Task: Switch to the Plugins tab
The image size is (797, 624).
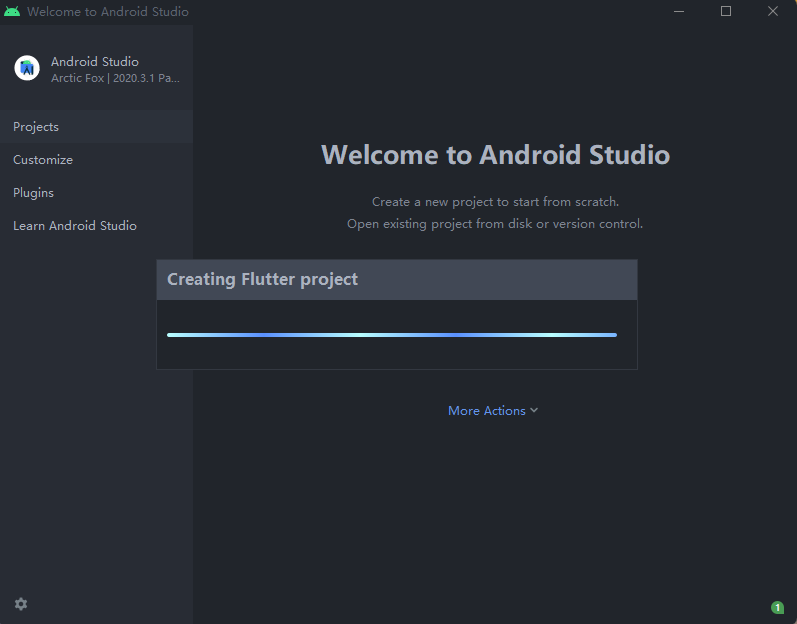Action: (97, 193)
